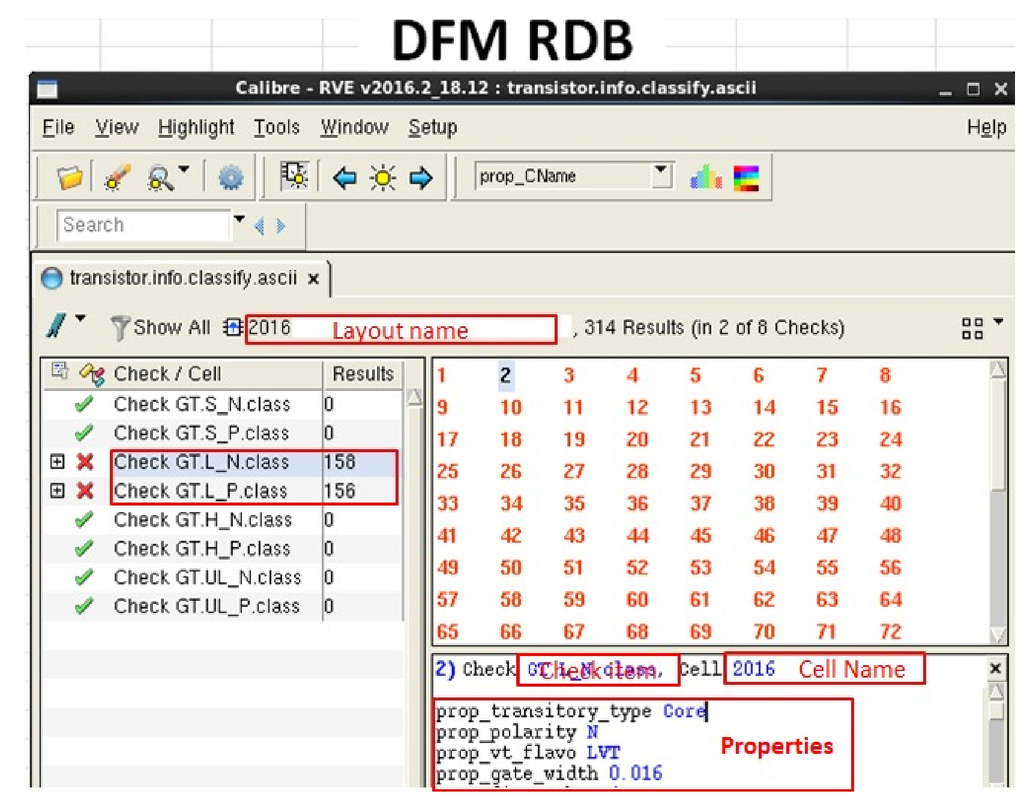Click the details pane vertical scrollbar
Screen dimensions: 1033x803
[997, 734]
